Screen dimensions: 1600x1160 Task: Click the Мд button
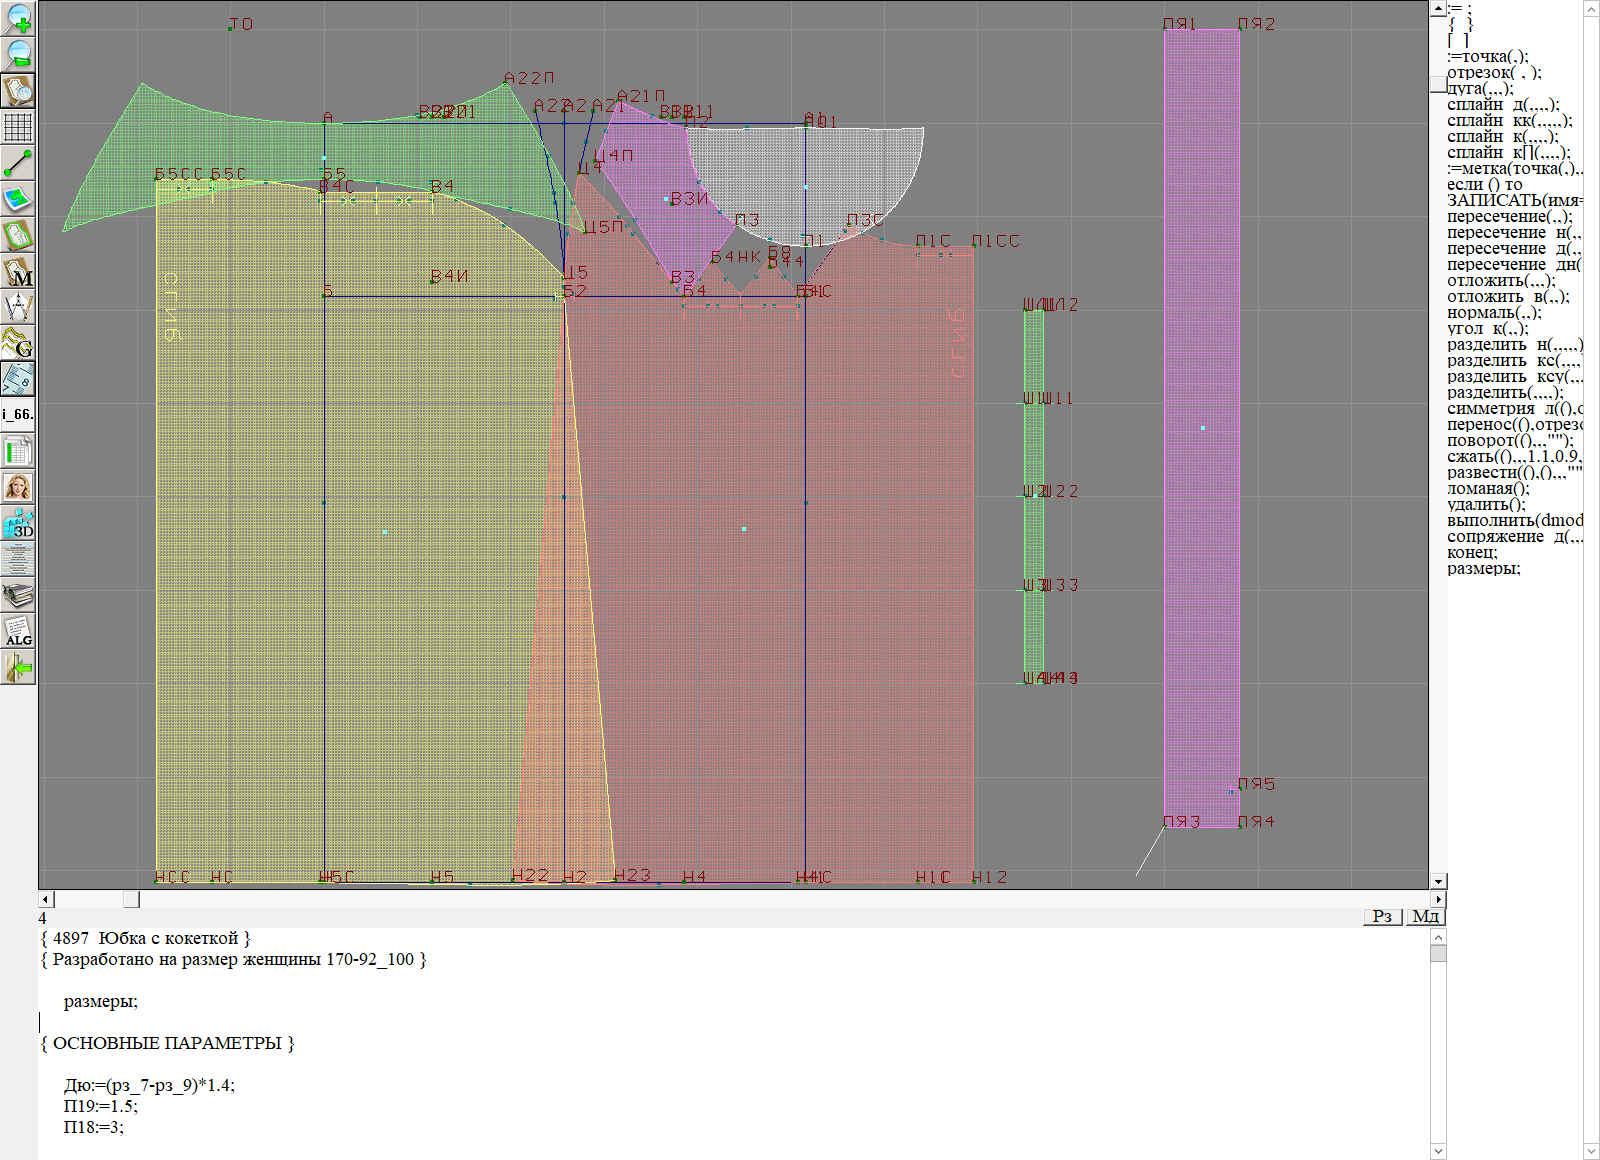[1425, 916]
